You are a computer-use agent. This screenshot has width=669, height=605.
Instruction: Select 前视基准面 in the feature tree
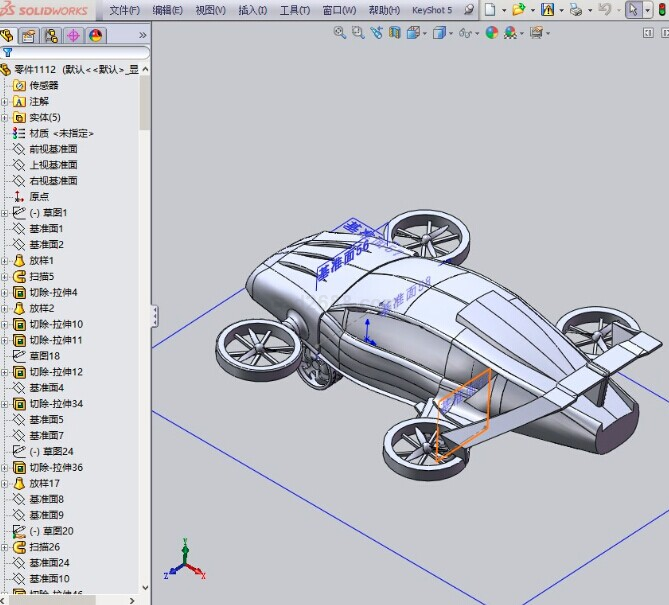click(53, 149)
